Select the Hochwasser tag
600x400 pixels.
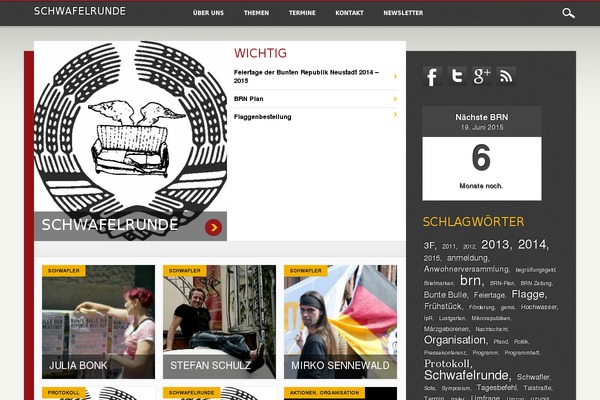coord(539,307)
